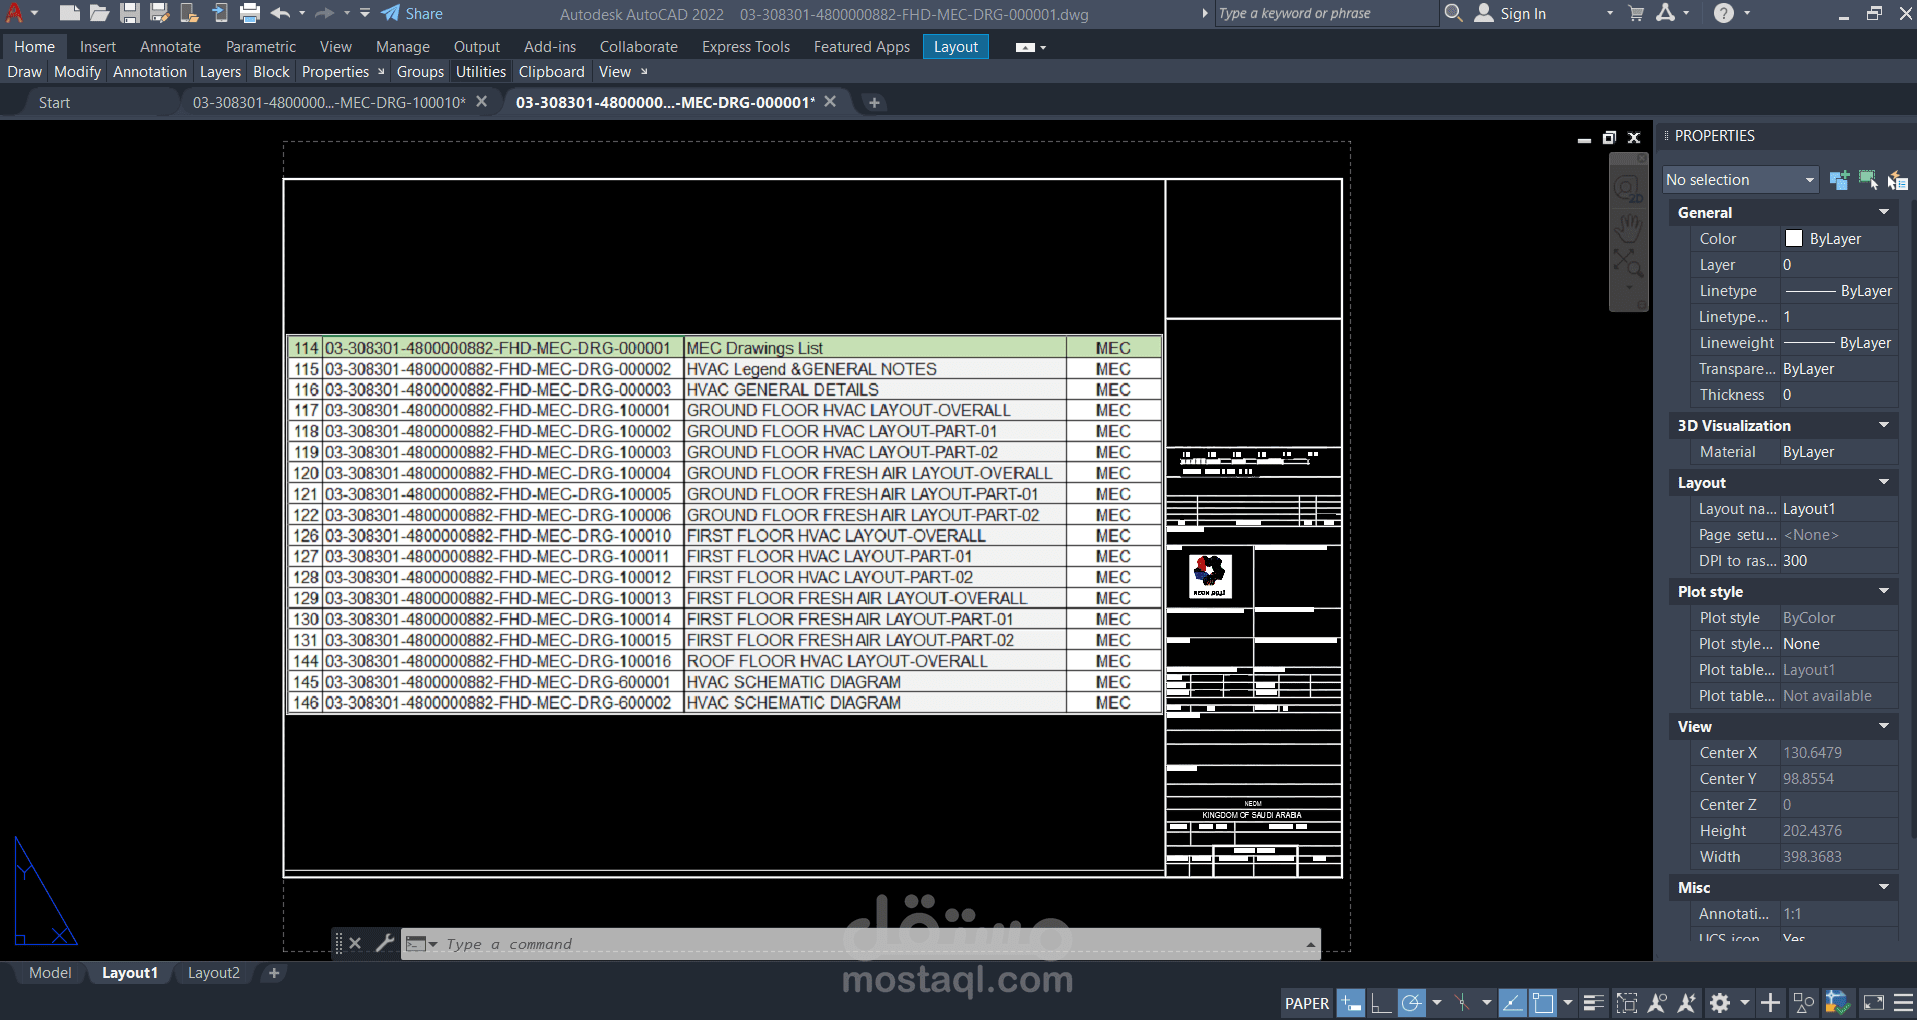Open the Insert ribbon tab
1917x1020 pixels.
[98, 47]
